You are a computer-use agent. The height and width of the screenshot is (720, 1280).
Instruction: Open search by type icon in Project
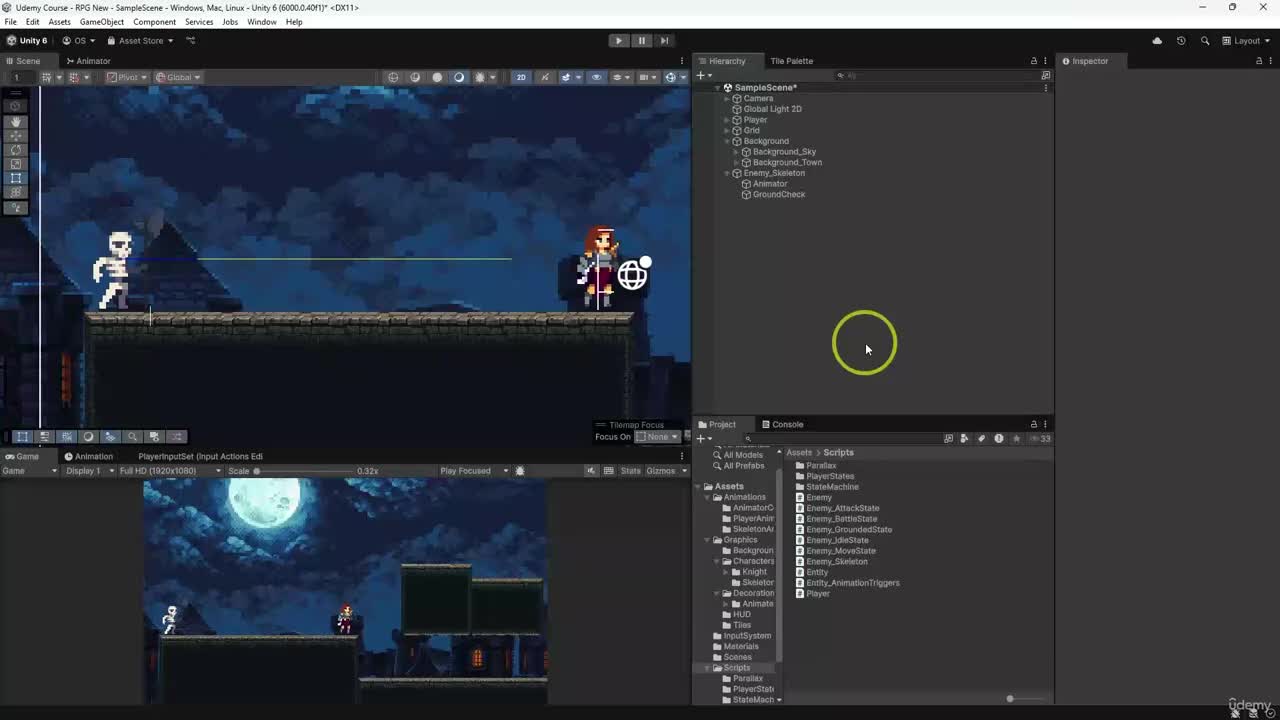tap(964, 438)
